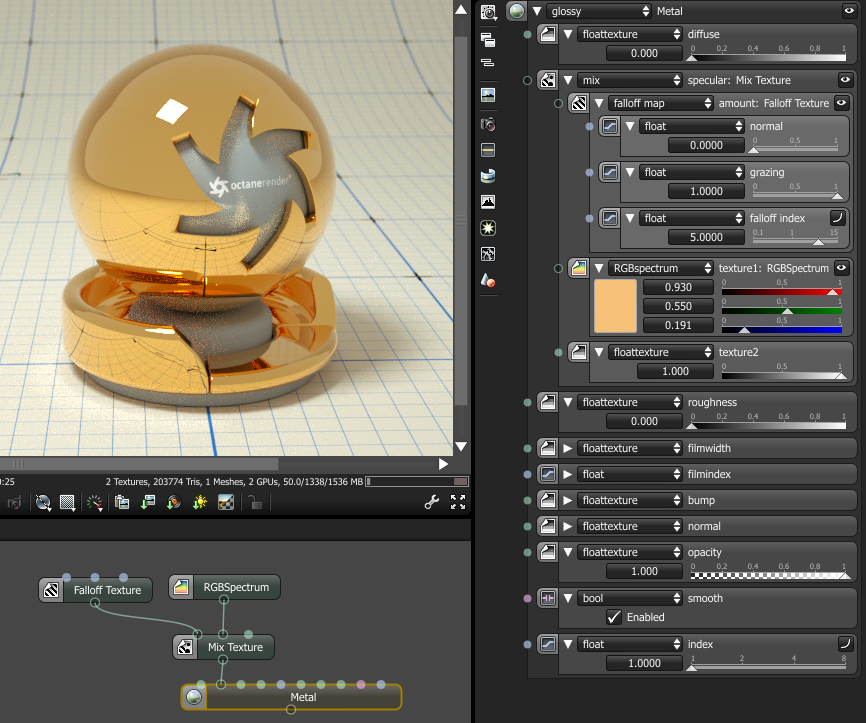The image size is (866, 723).
Task: Click the disc with green arrow icon
Action: point(173,502)
